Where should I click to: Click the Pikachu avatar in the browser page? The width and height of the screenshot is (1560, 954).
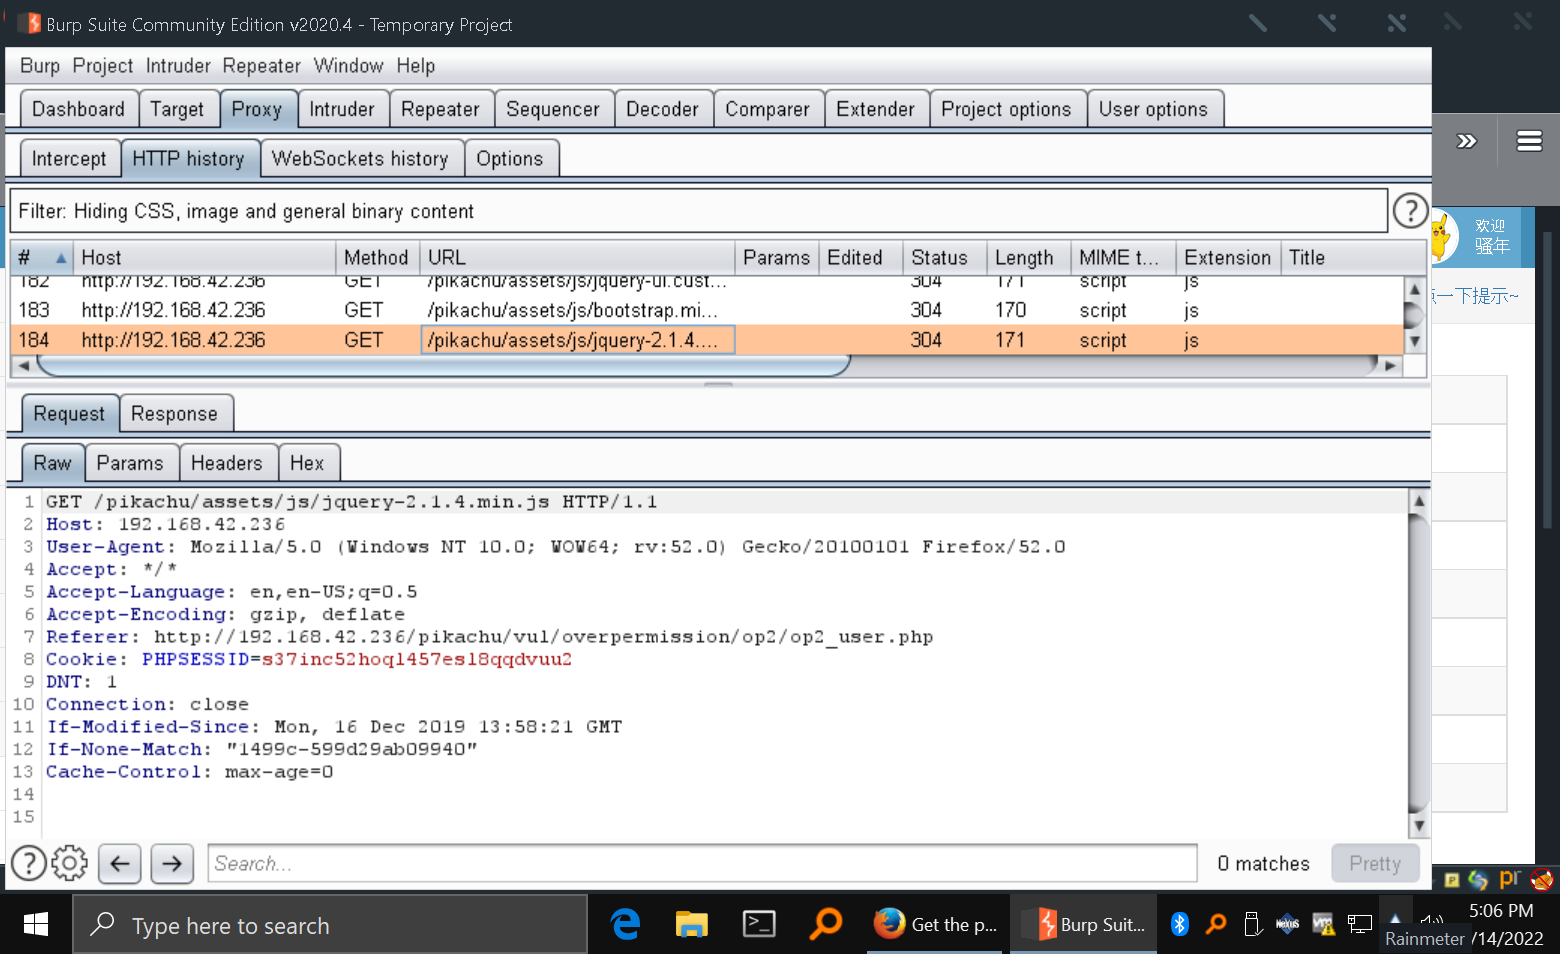tap(1442, 237)
